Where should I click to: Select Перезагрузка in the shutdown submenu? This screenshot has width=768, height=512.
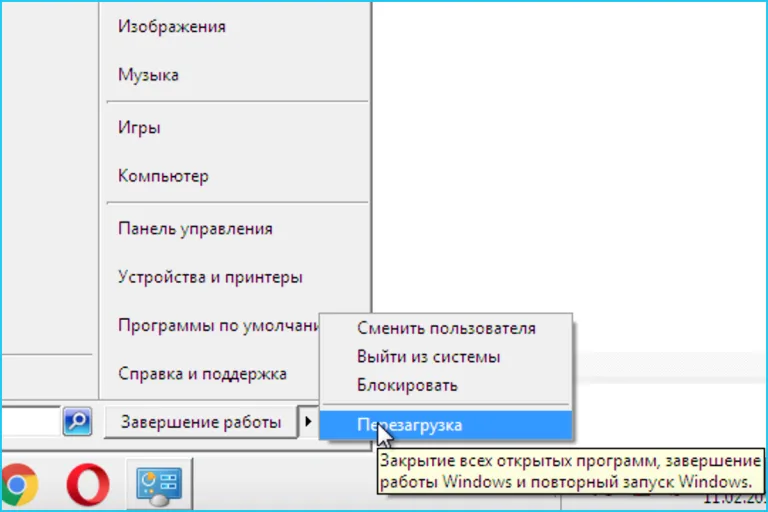point(446,425)
